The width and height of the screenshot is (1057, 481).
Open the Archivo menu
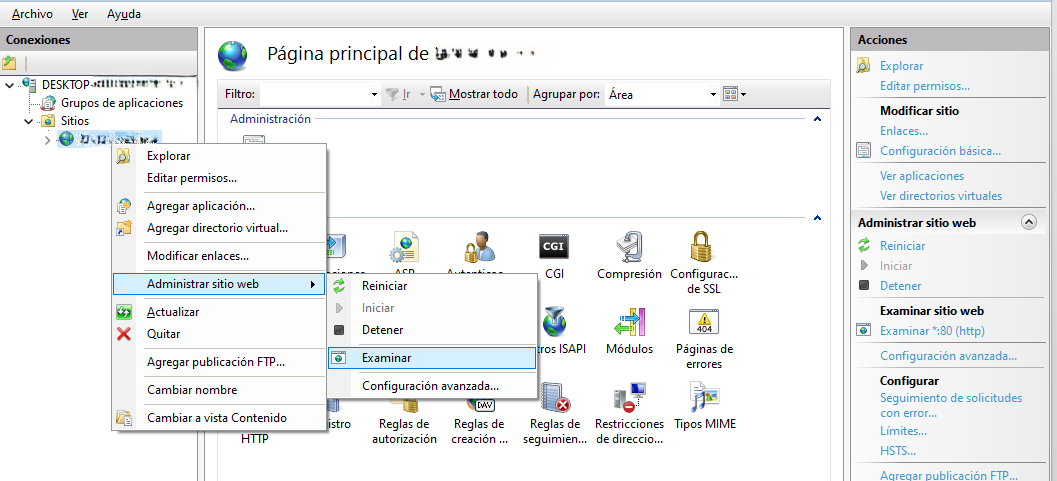pyautogui.click(x=32, y=14)
